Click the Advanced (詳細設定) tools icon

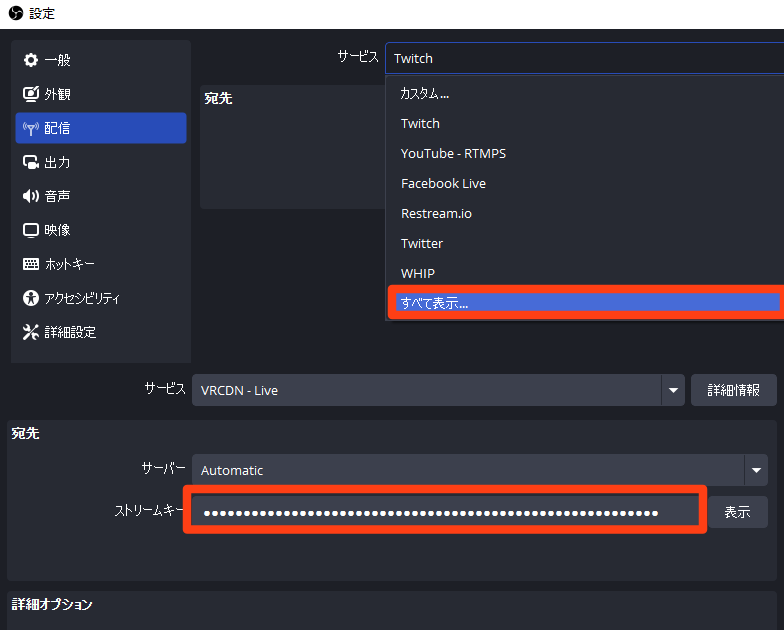[30, 332]
